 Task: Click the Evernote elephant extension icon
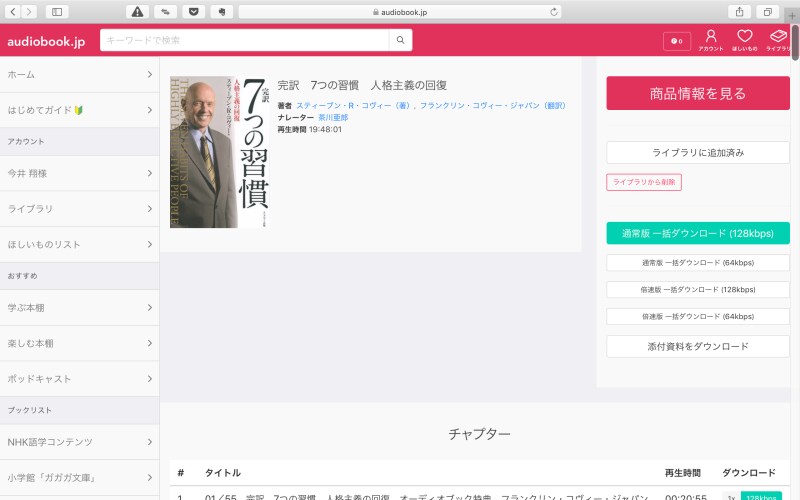click(x=221, y=12)
